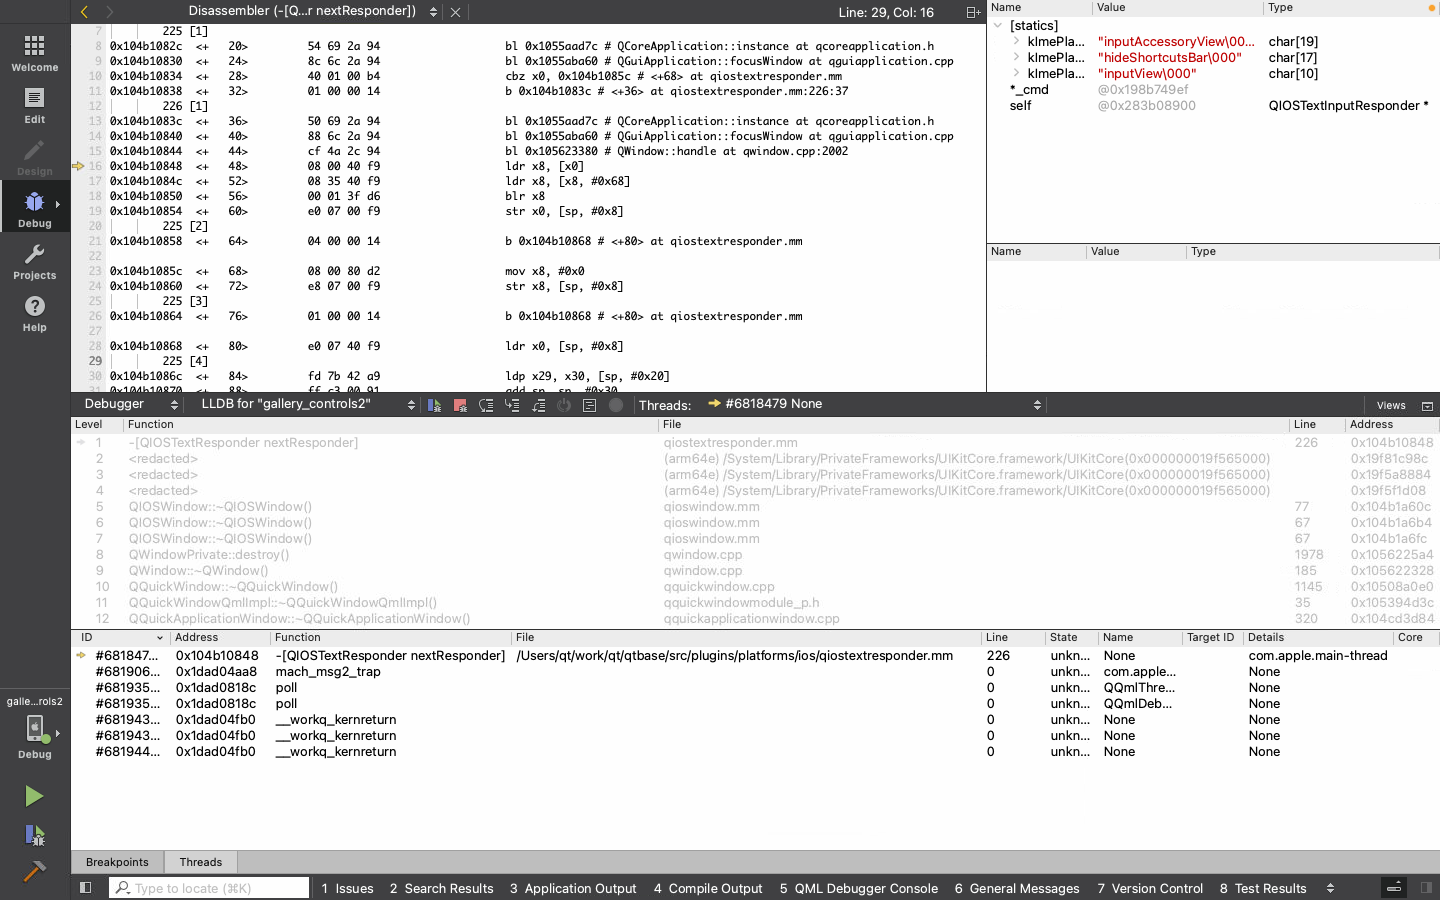Click the debugger views layout icon
The width and height of the screenshot is (1440, 900).
point(1427,406)
